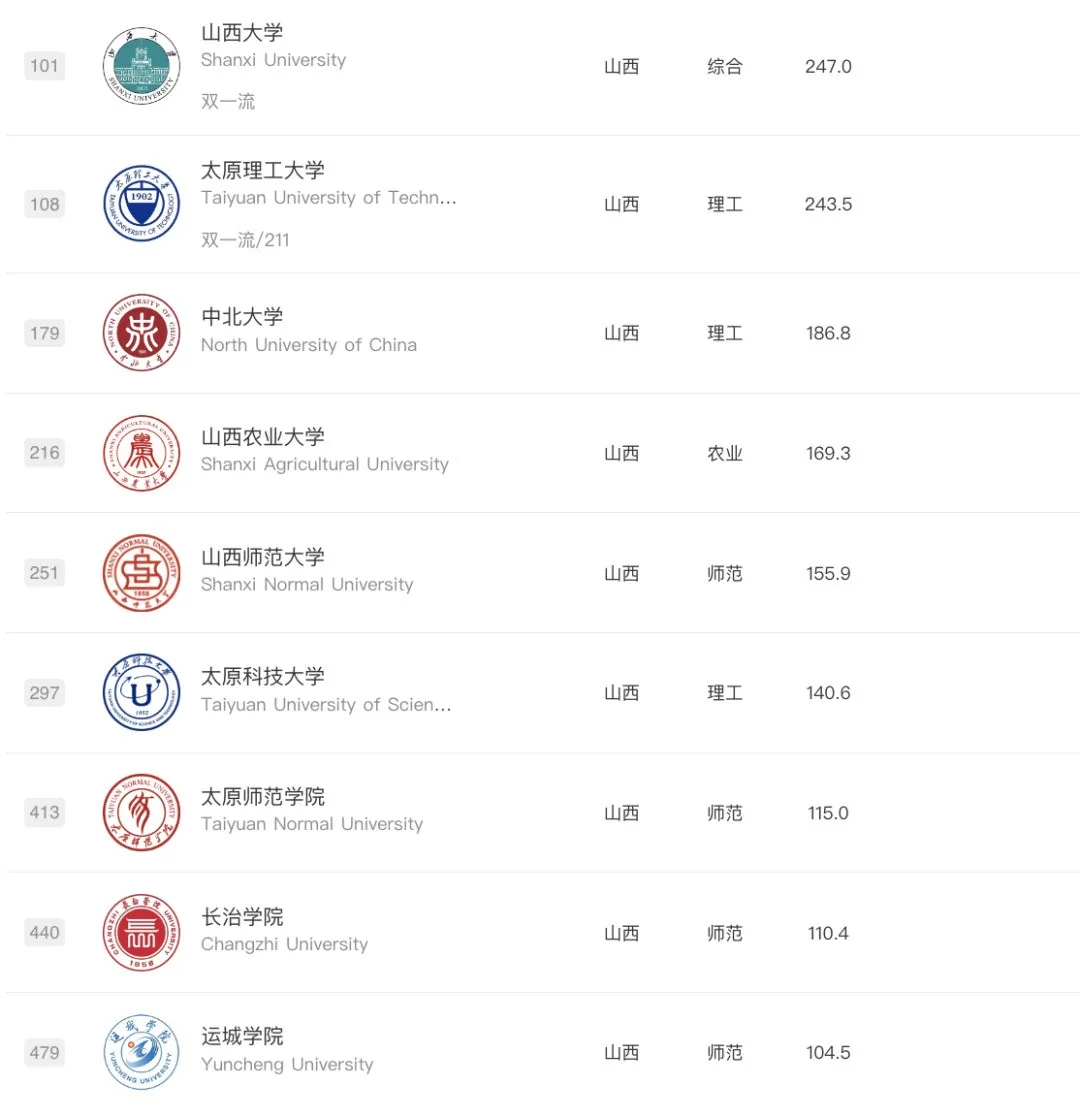
Task: Open Taiyuan University of Technology emblem
Action: [141, 203]
